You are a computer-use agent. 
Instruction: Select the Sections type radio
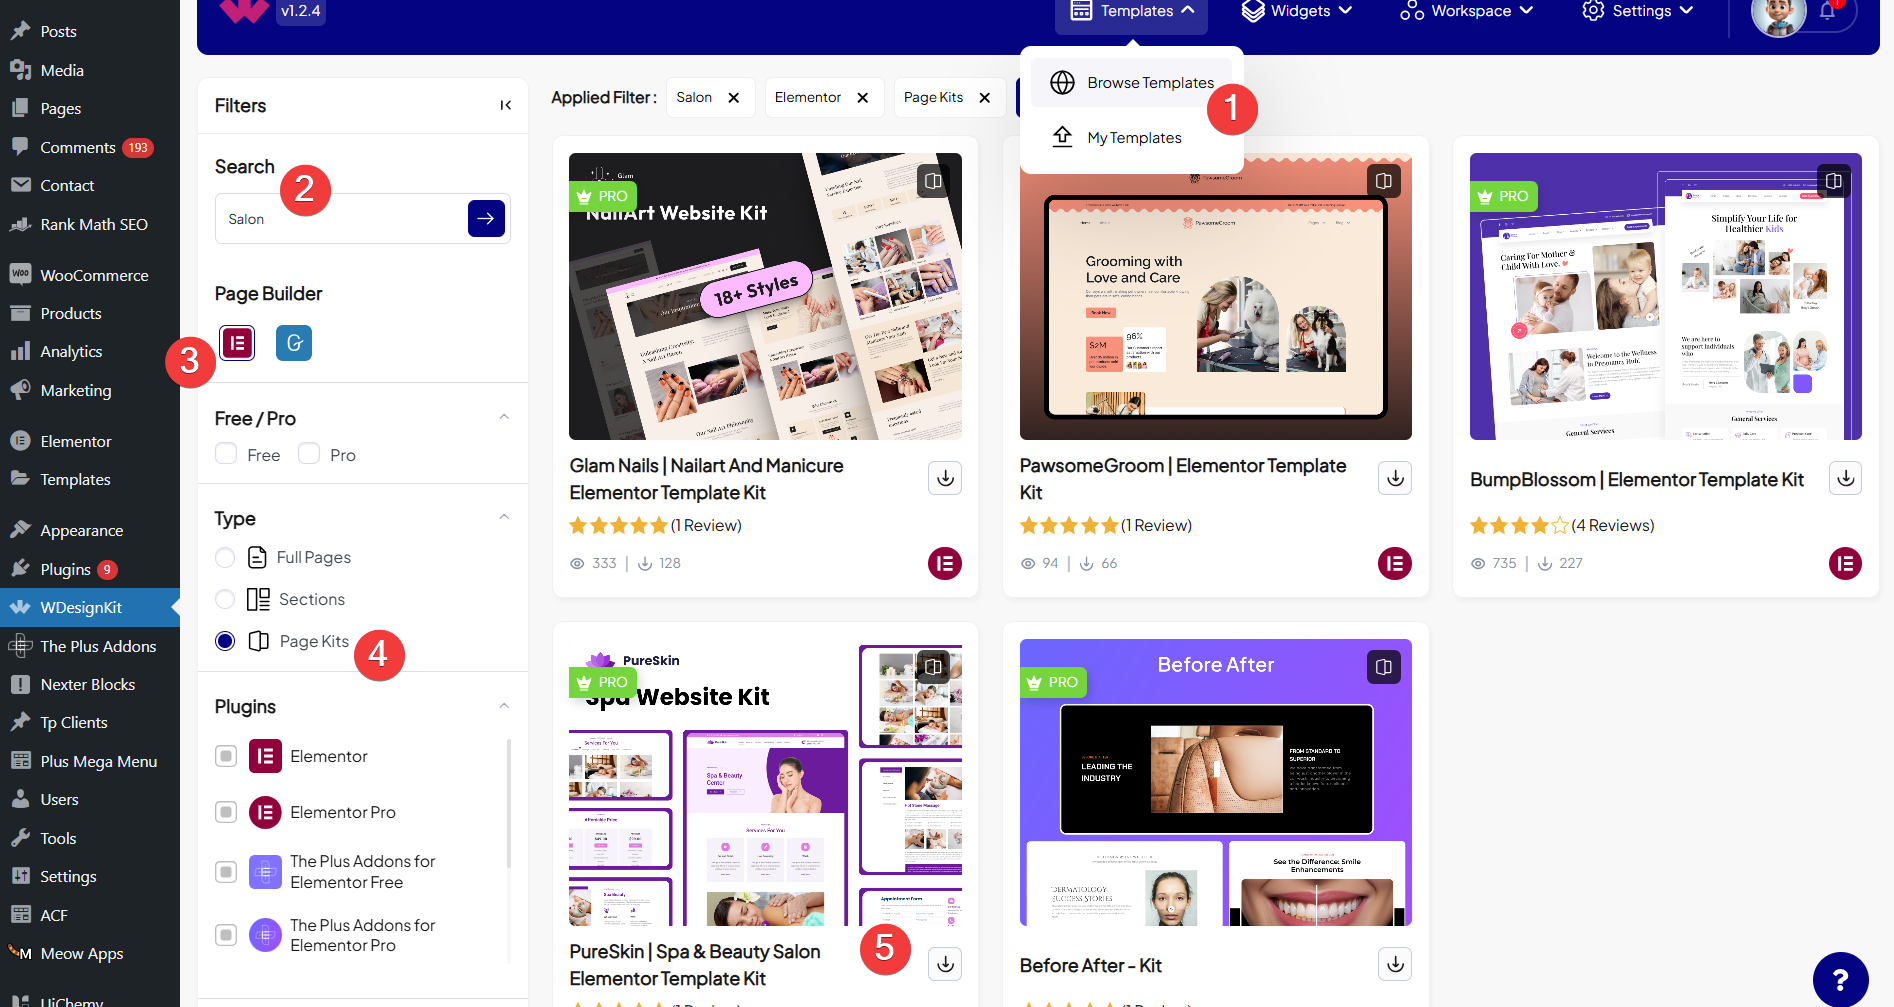coord(225,599)
